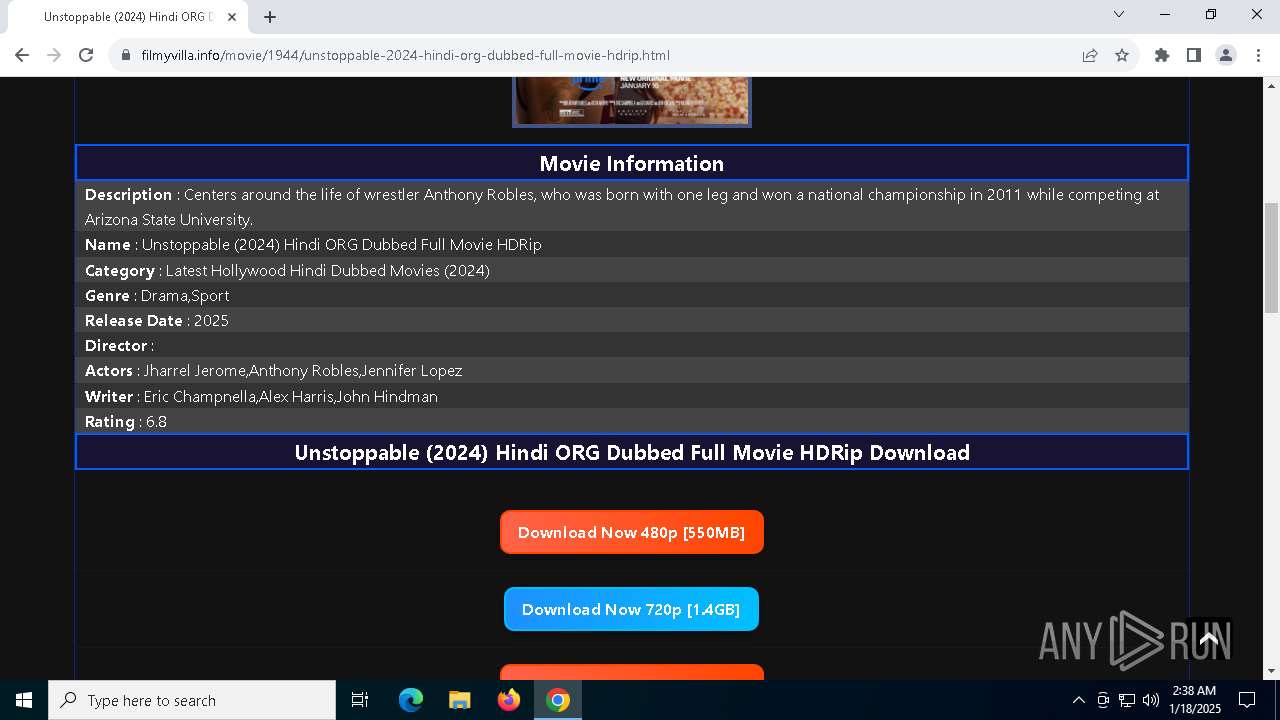1280x720 pixels.
Task: Open Chrome extensions puzzle icon
Action: (1162, 55)
